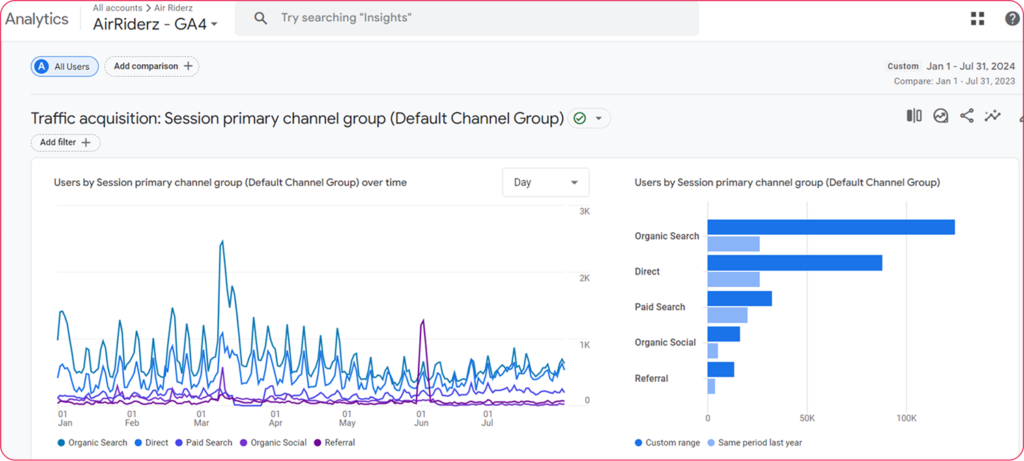This screenshot has width=1024, height=461.
Task: Click the help question mark icon
Action: pos(1011,18)
